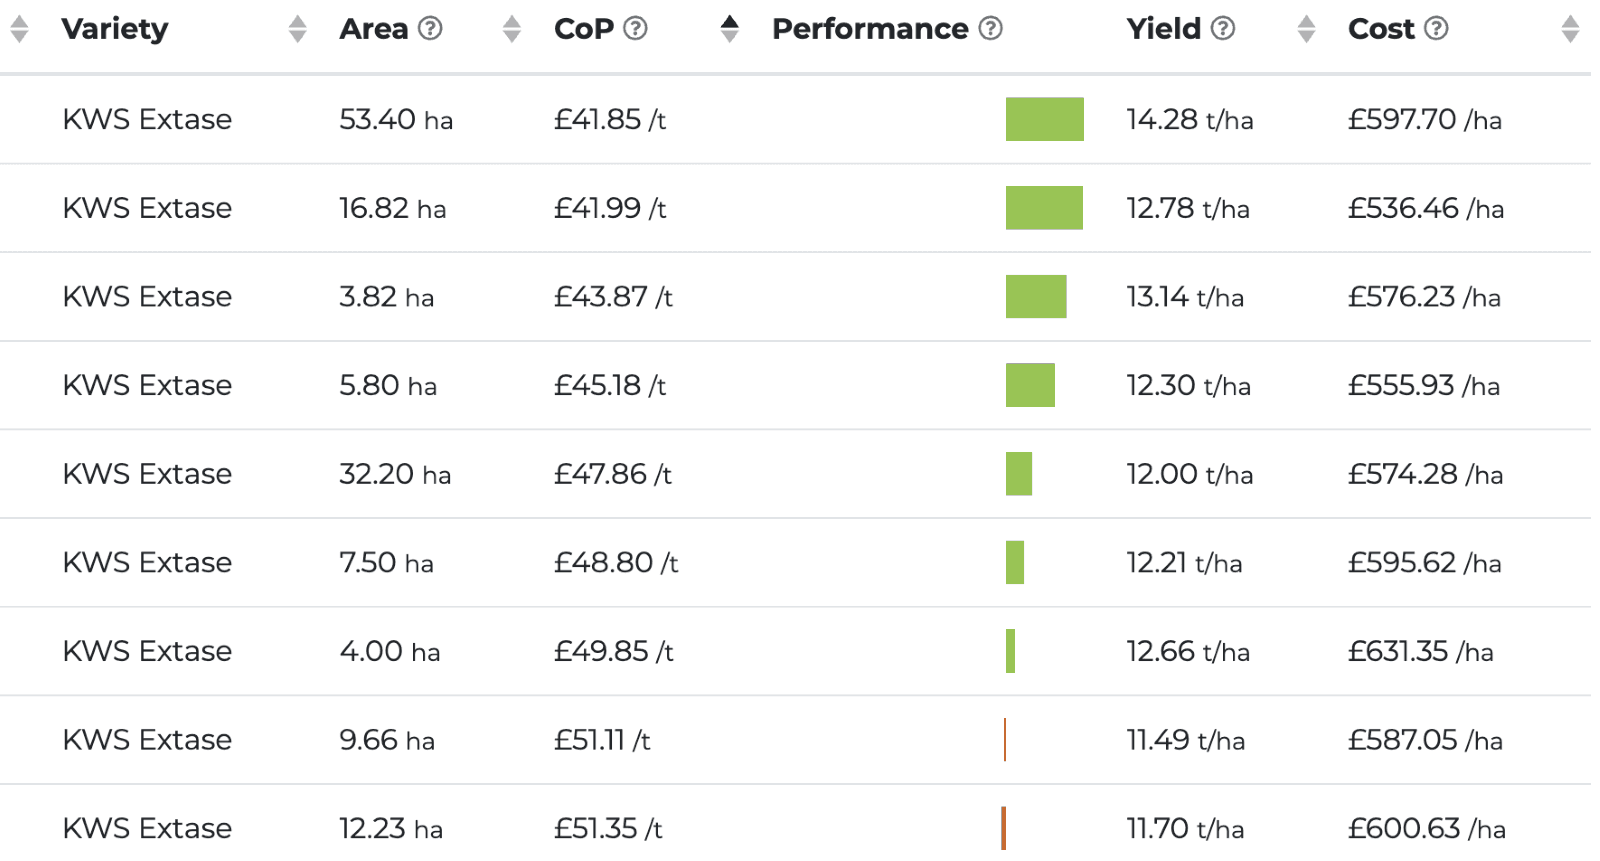Click the £631.35 /ha cost cell
Image resolution: width=1600 pixels, height=861 pixels.
(x=1420, y=651)
